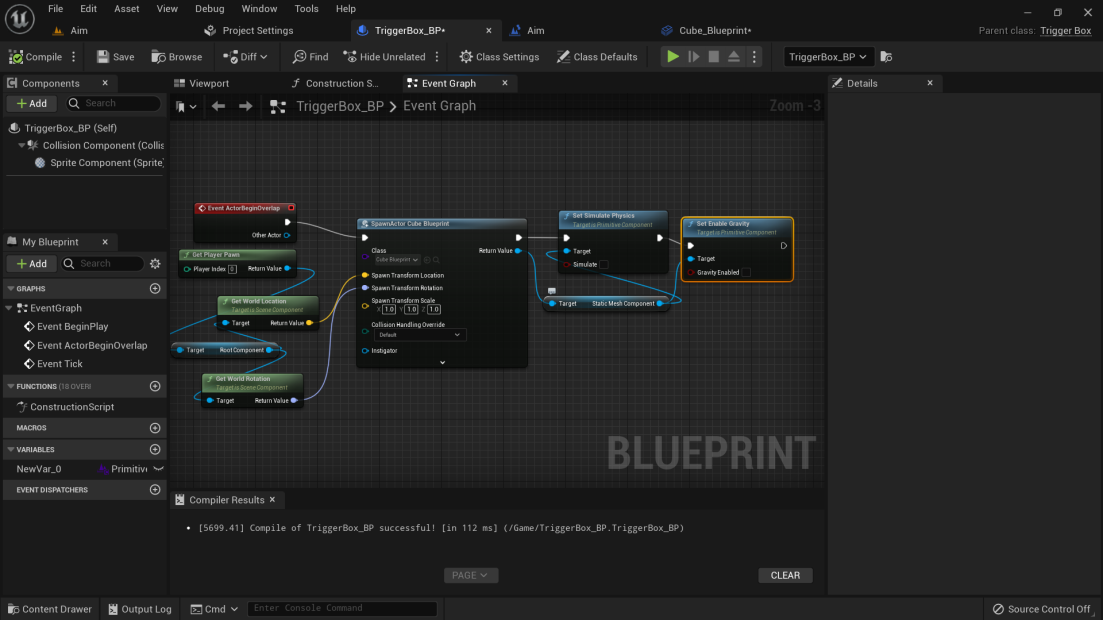Navigate forward in graph history
Viewport: 1103px width, 620px height.
coord(246,106)
